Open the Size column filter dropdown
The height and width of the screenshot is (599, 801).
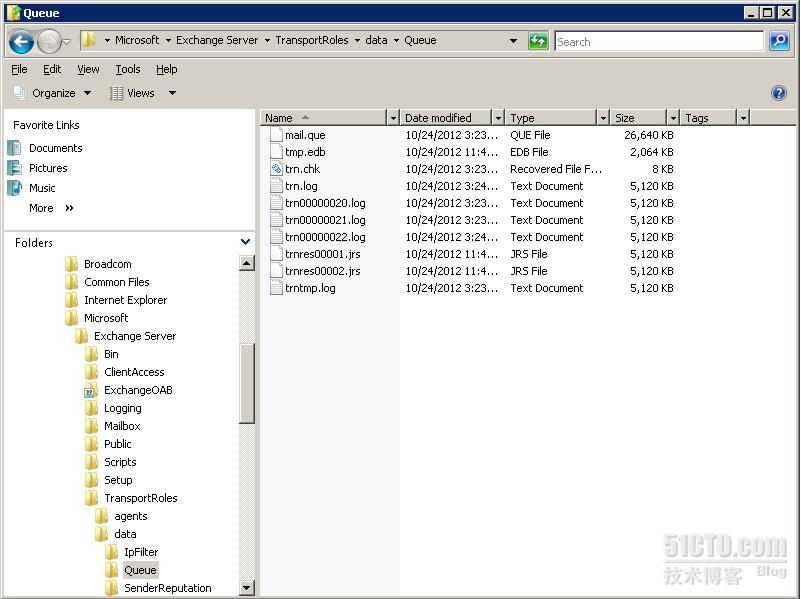point(673,118)
